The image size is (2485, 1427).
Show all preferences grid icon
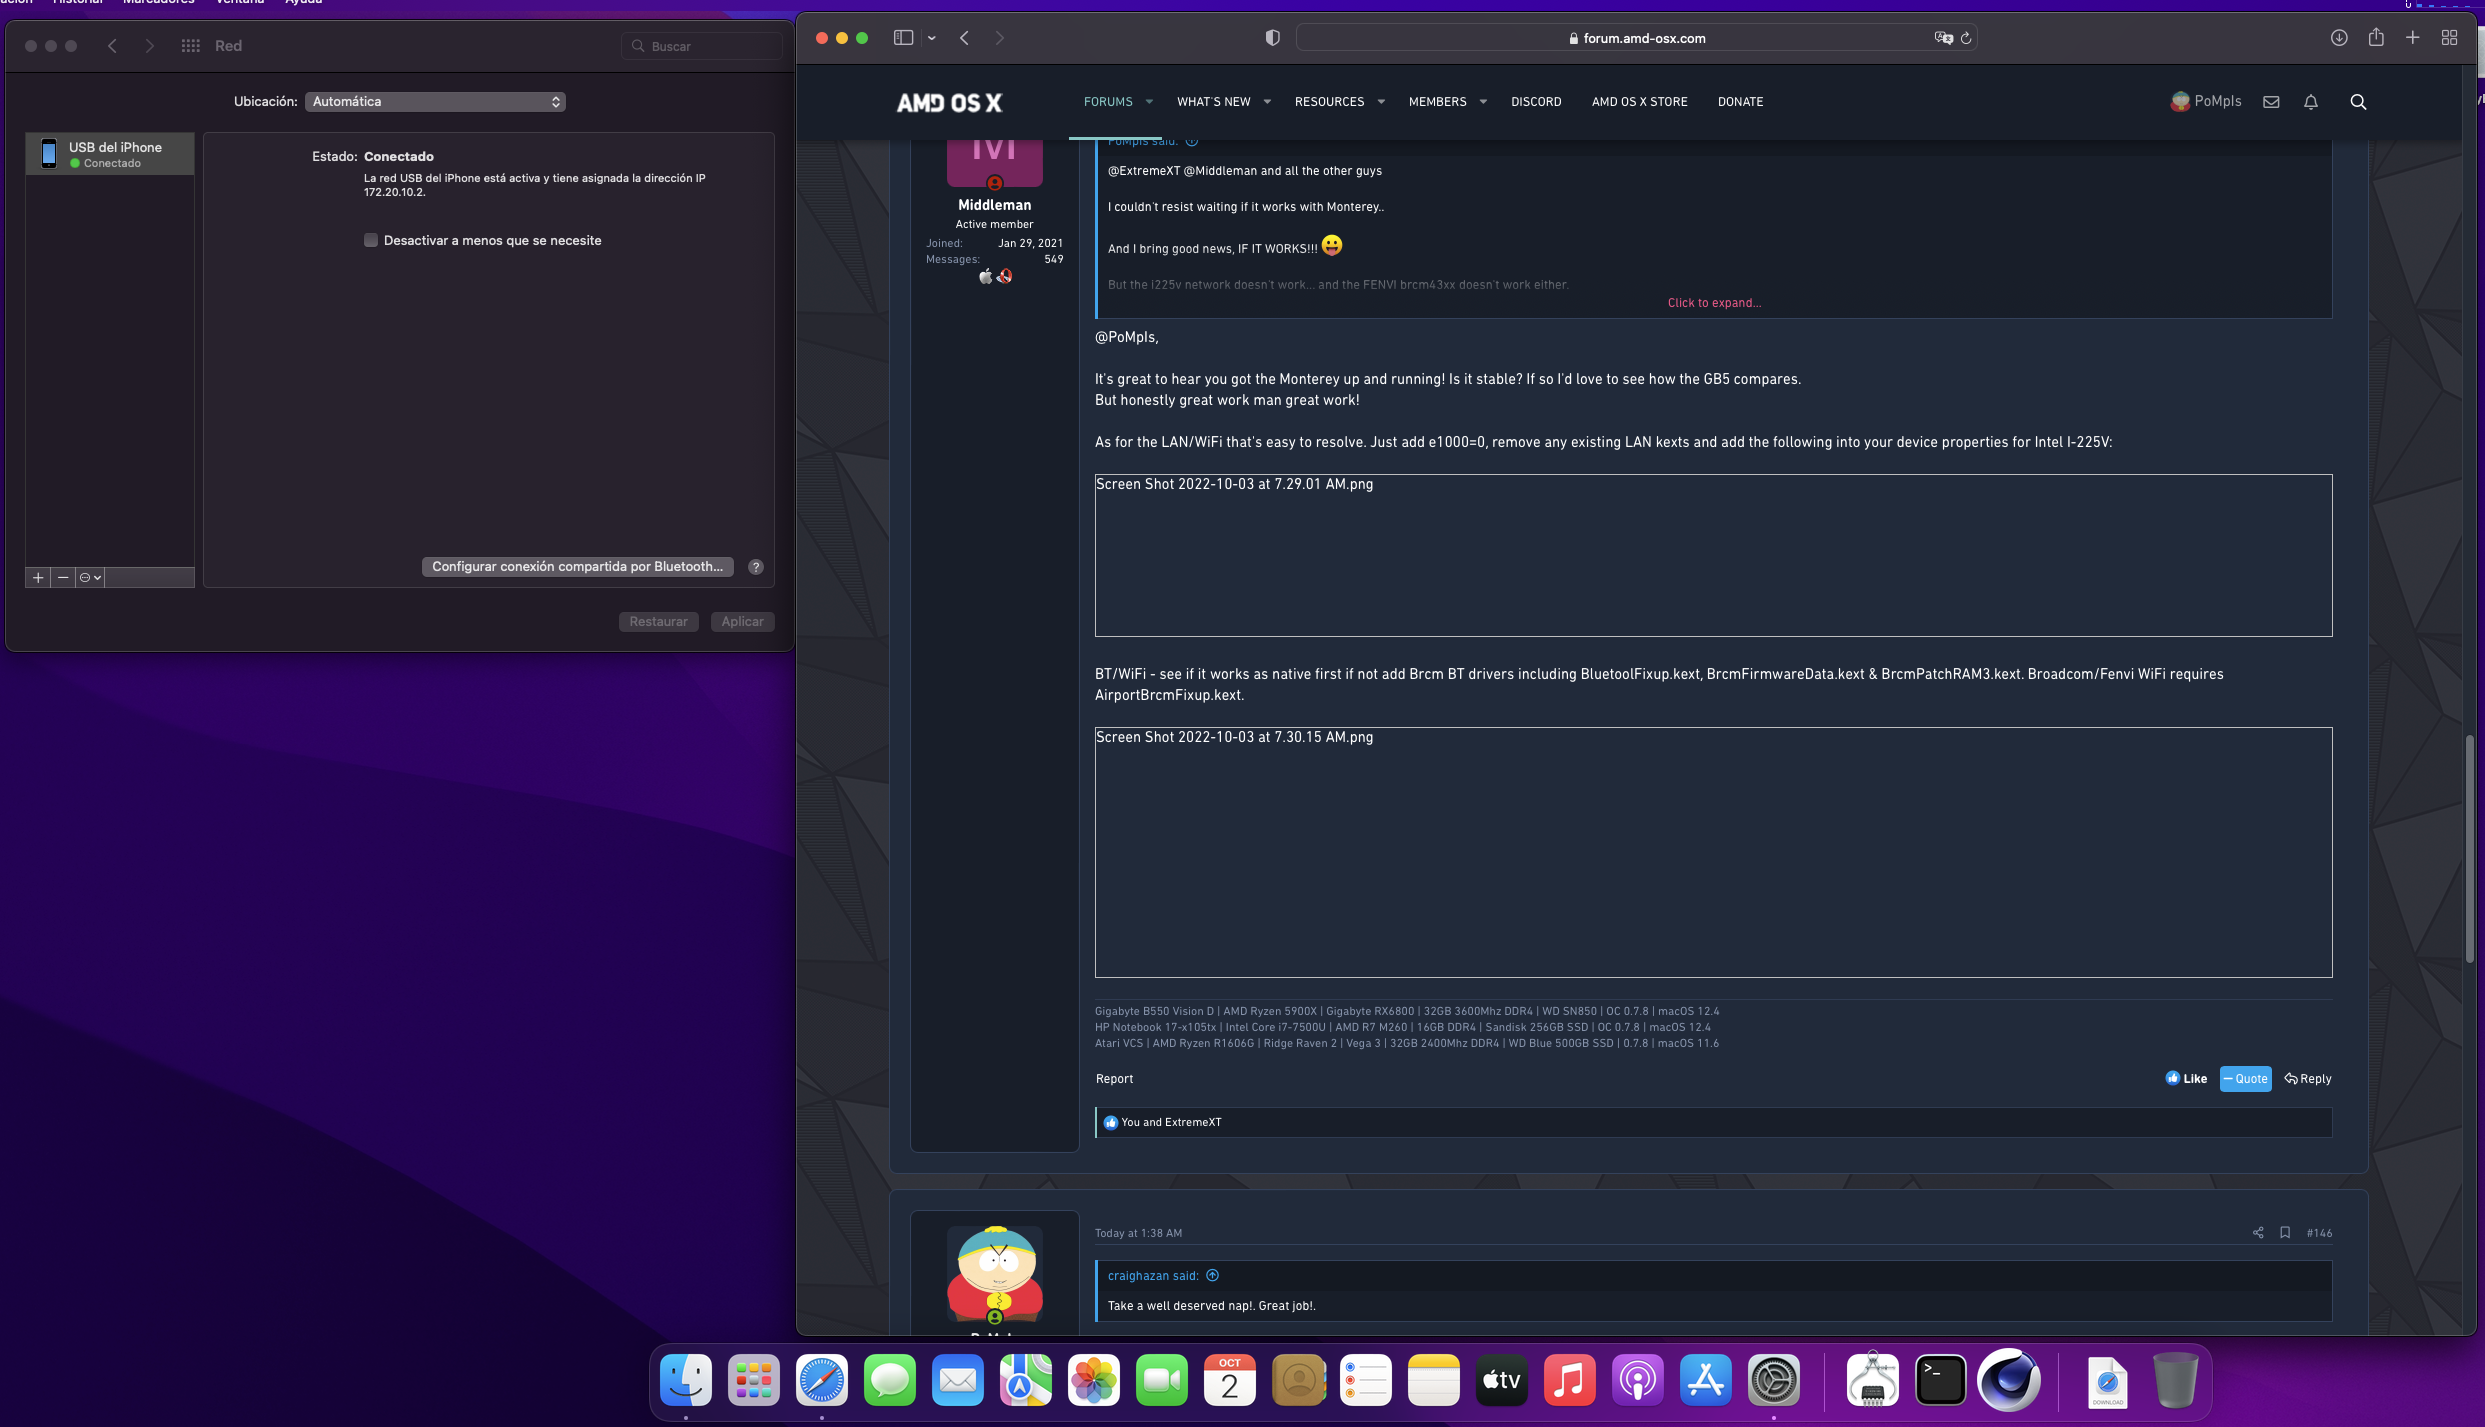tap(190, 46)
